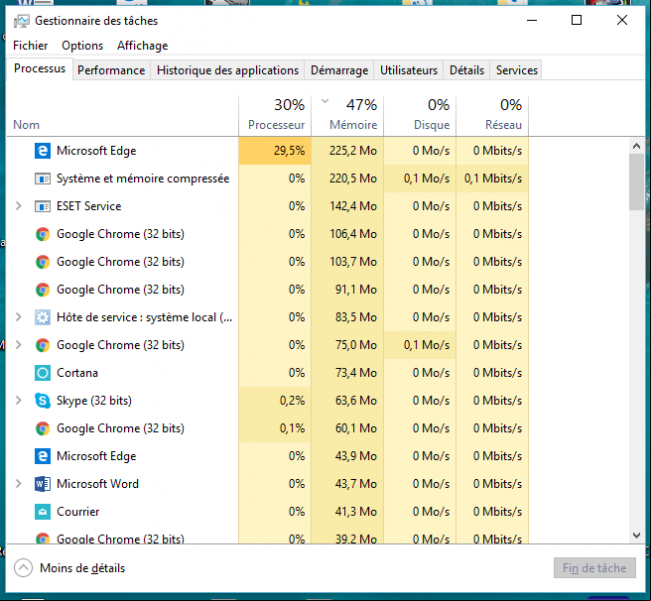Expand the Google Chrome 75,0 Mo group

[18, 345]
